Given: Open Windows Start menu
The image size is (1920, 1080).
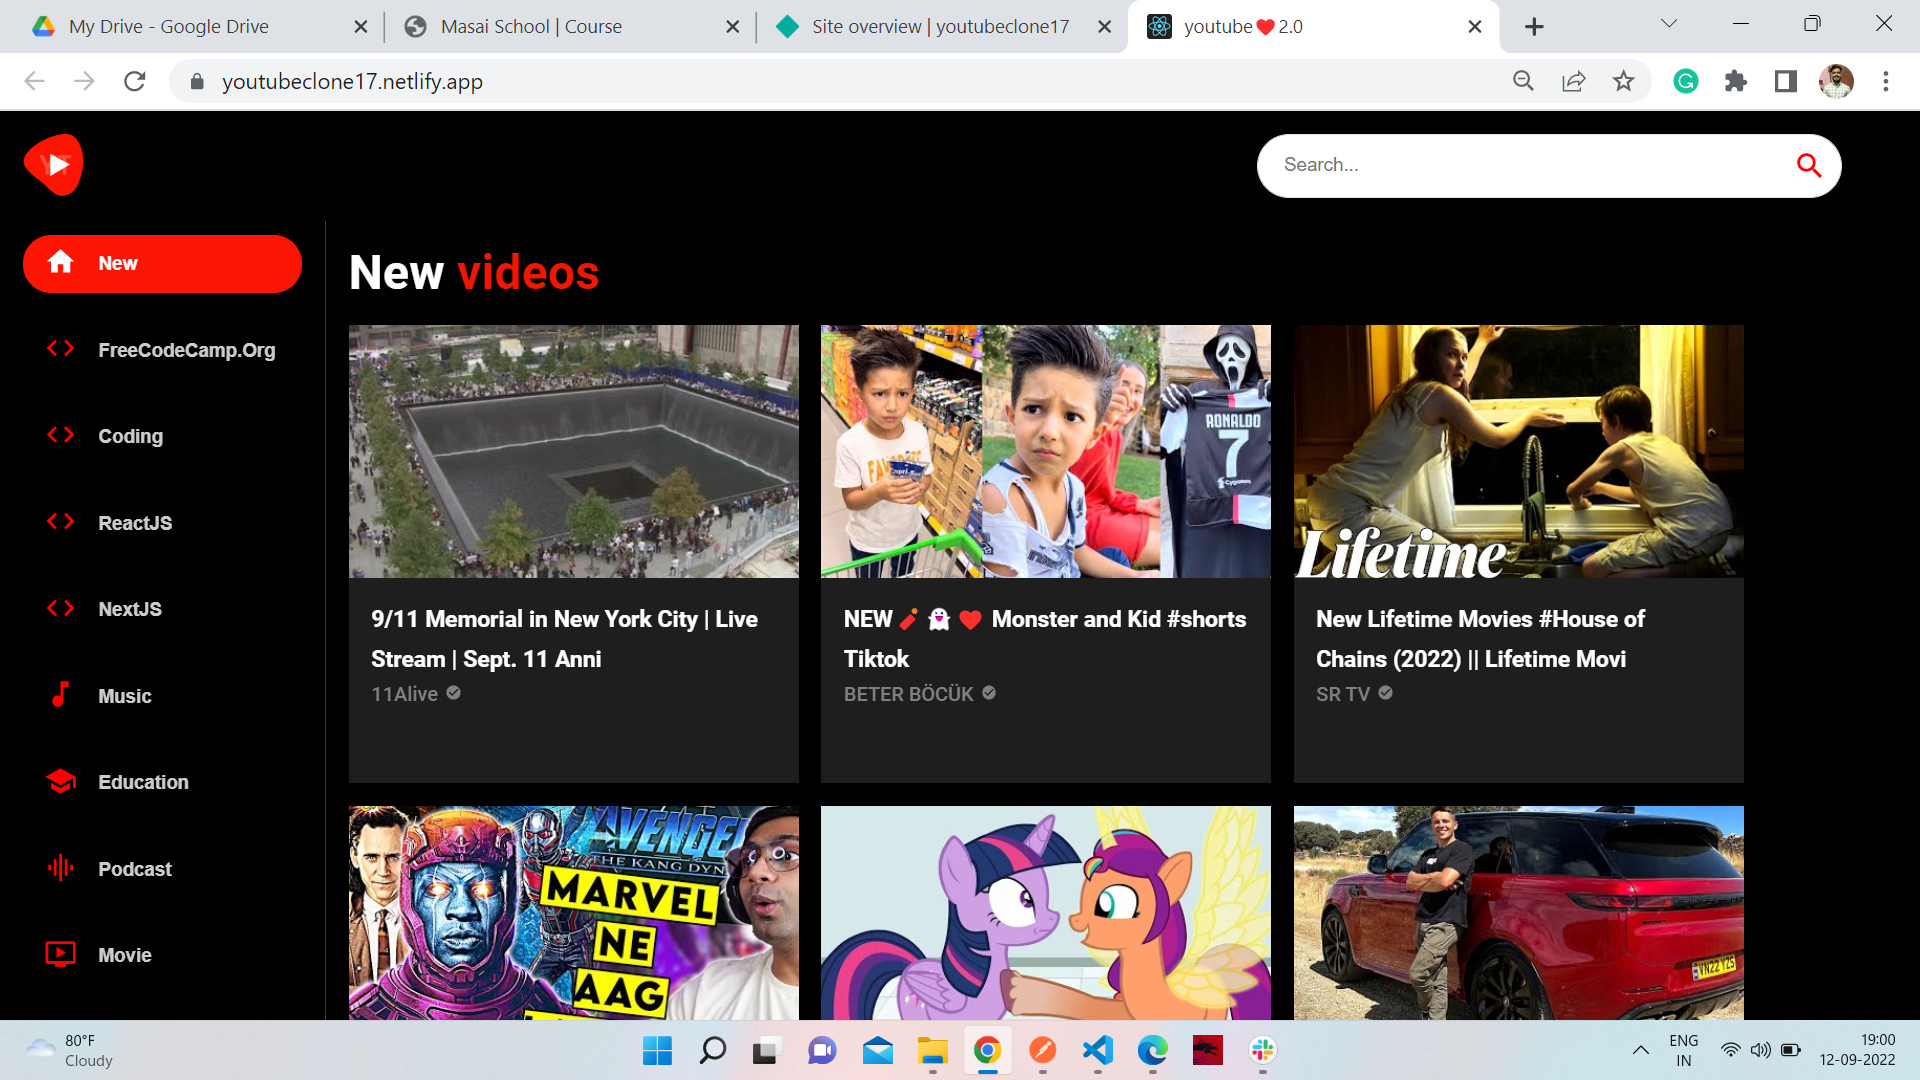Looking at the screenshot, I should pyautogui.click(x=657, y=1050).
